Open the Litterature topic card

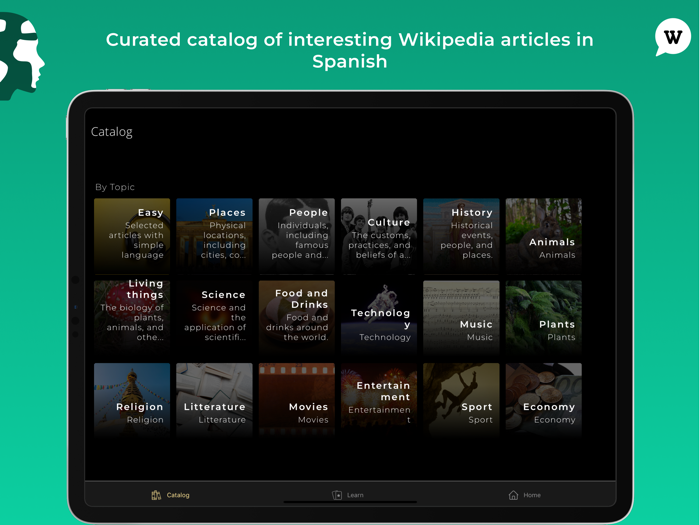point(214,400)
